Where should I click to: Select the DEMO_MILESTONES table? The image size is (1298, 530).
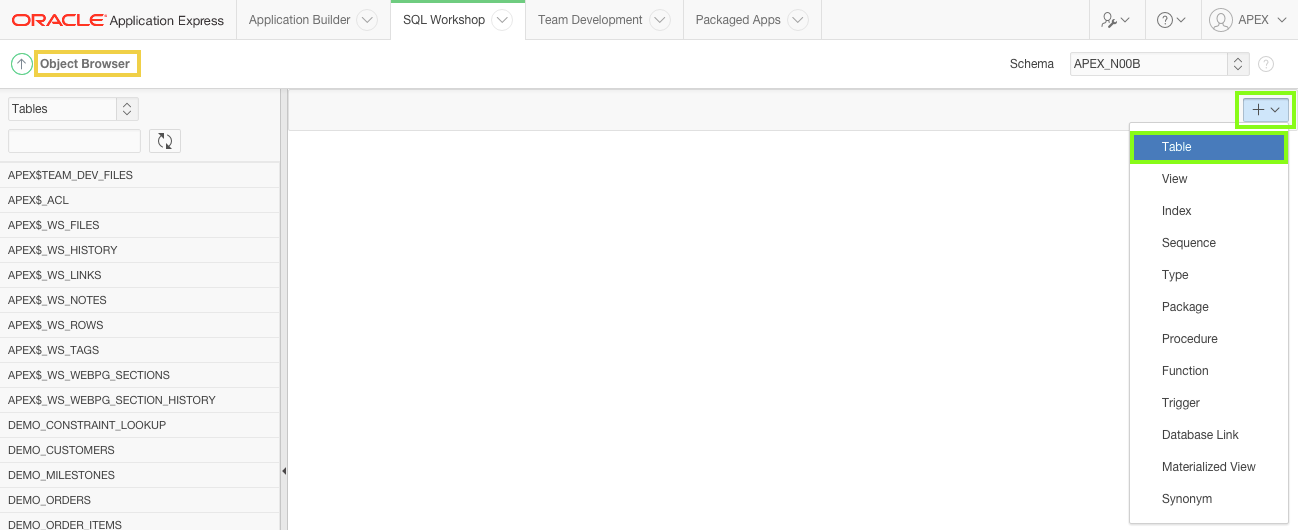pos(140,475)
